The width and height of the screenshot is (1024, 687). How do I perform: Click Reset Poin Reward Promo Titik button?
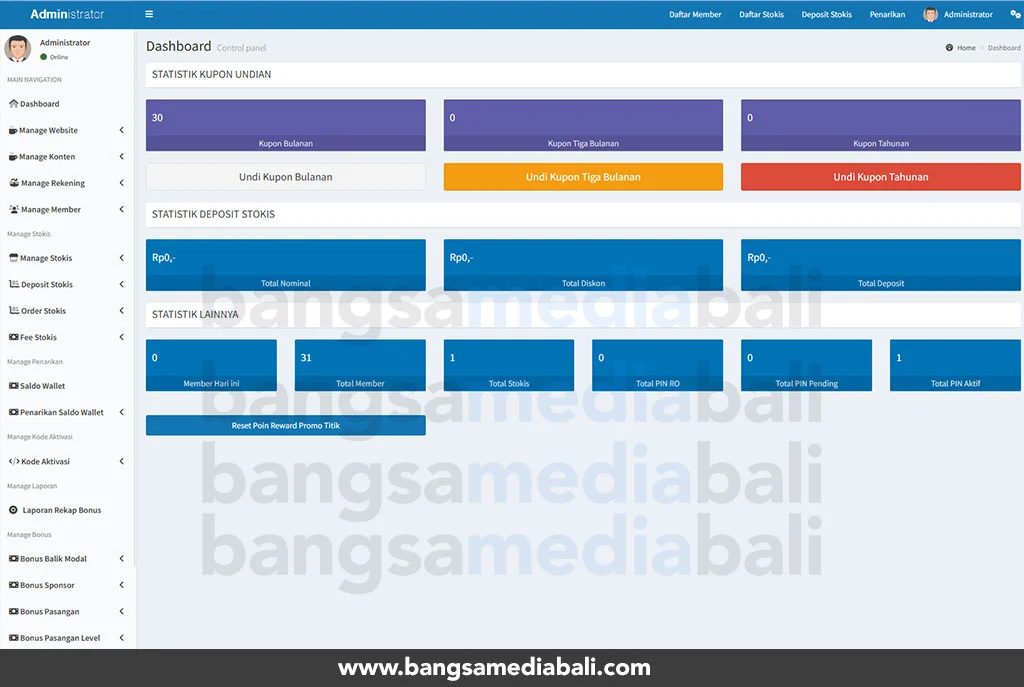(285, 425)
